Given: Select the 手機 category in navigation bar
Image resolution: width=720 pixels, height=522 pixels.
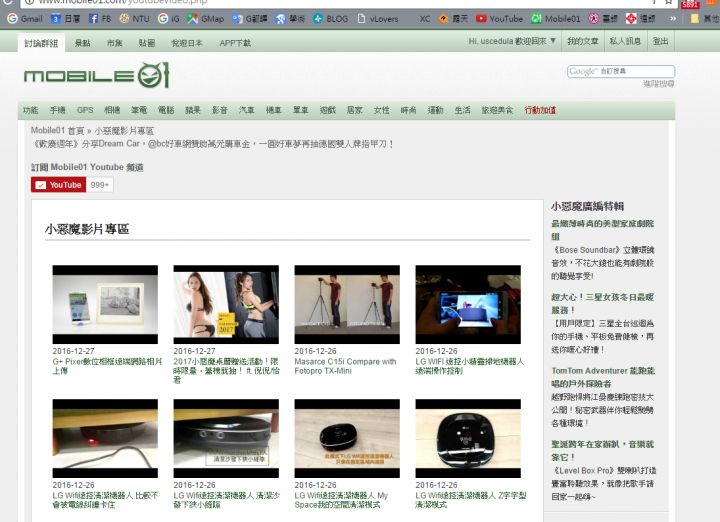Looking at the screenshot, I should pos(57,110).
